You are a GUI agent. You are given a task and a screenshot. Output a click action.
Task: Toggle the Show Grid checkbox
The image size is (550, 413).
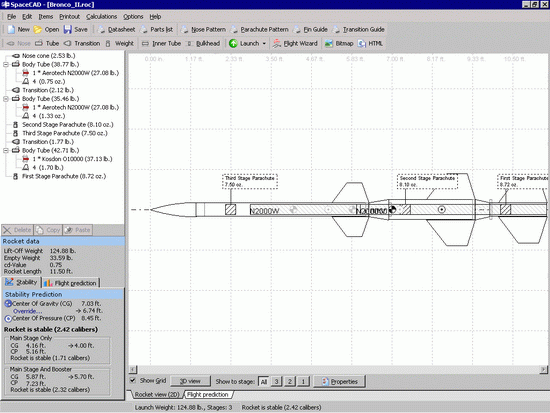pyautogui.click(x=133, y=380)
